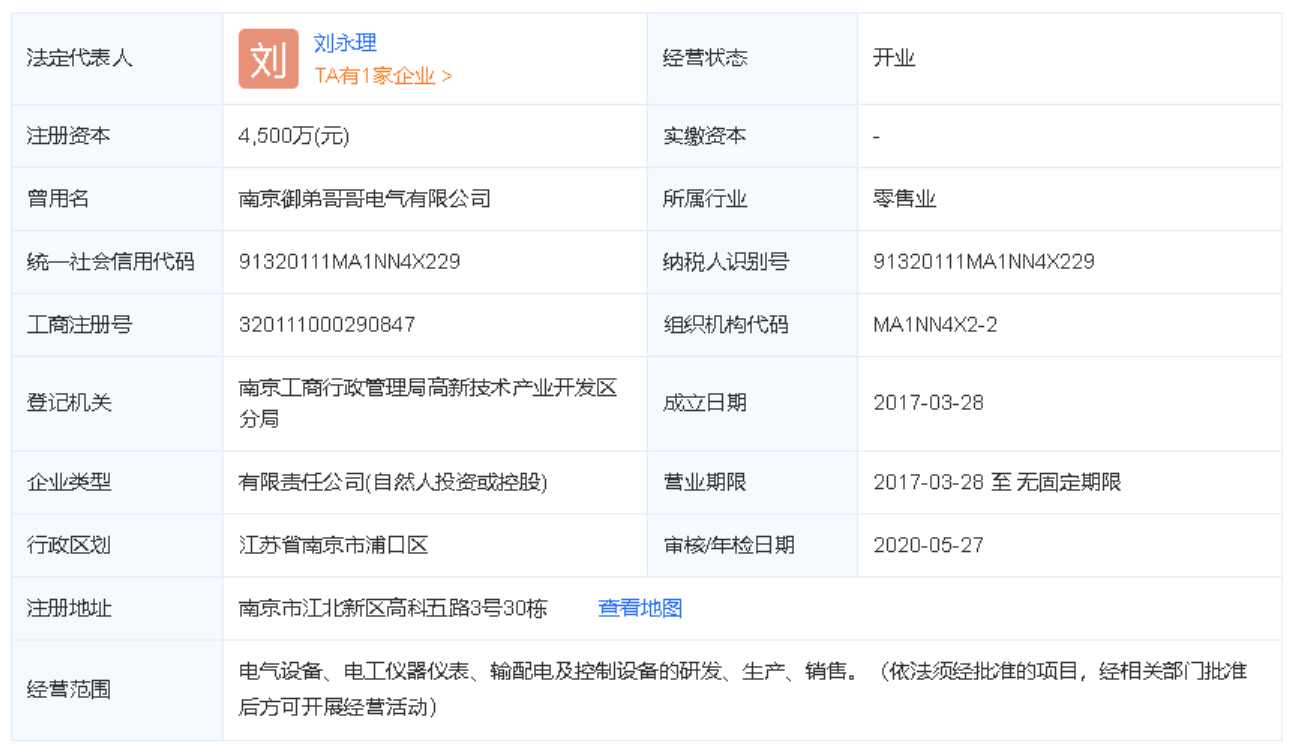The height and width of the screenshot is (754, 1298).
Task: Click the 开业 business status value
Action: tap(894, 58)
